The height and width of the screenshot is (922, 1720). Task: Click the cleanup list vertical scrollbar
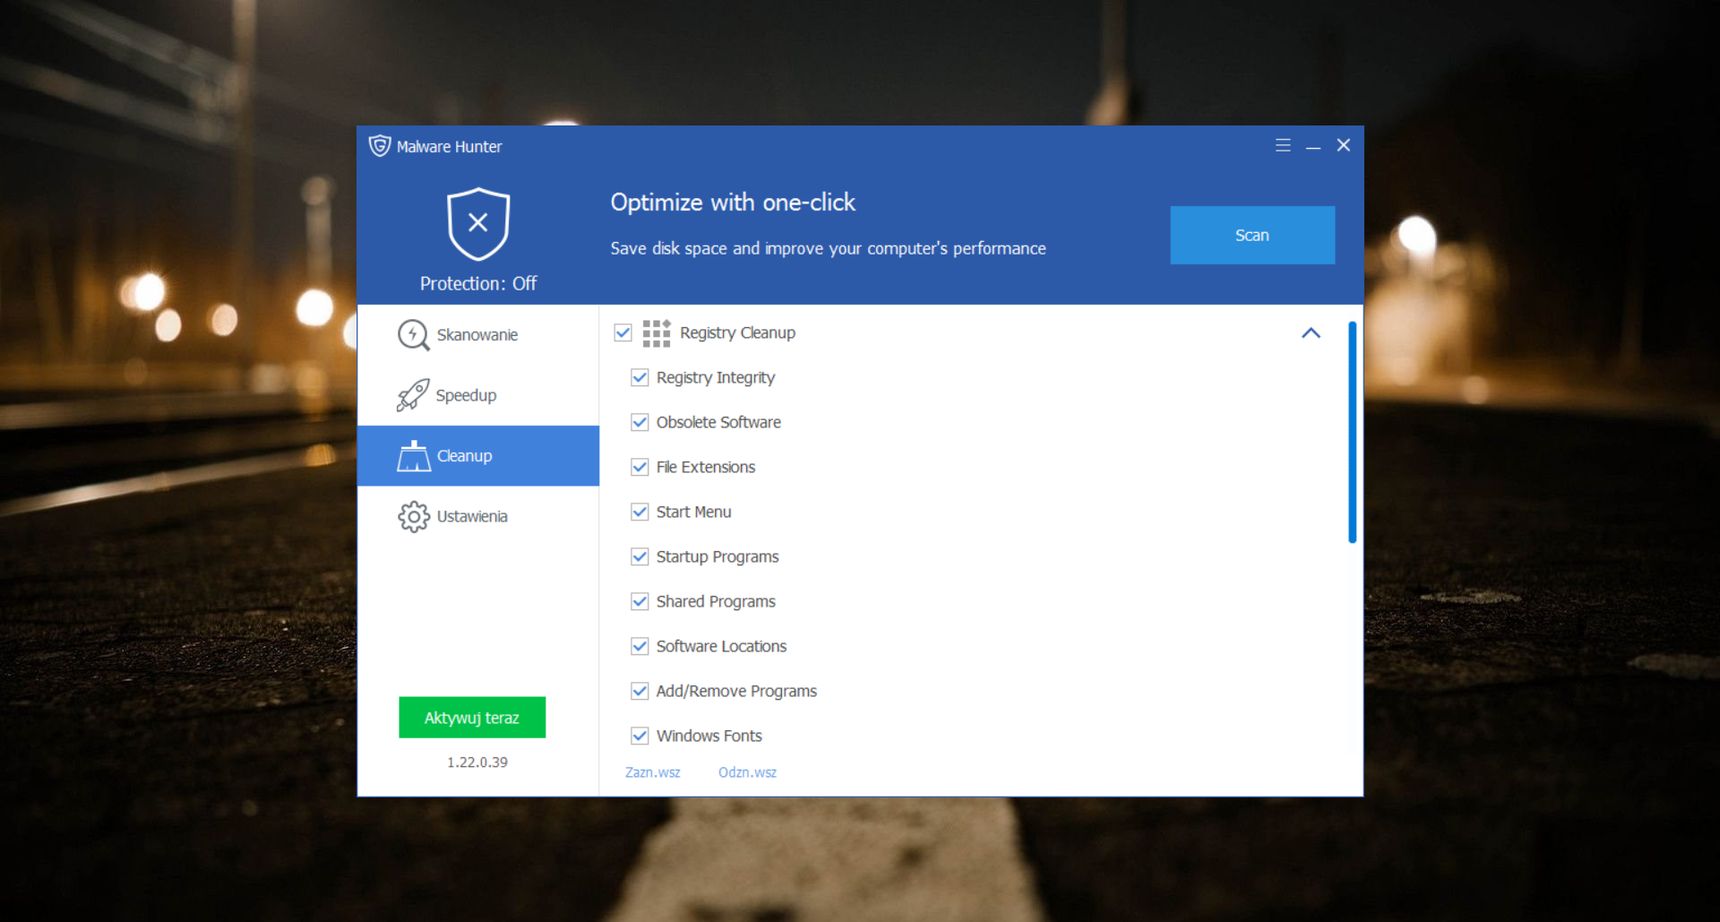pyautogui.click(x=1352, y=432)
